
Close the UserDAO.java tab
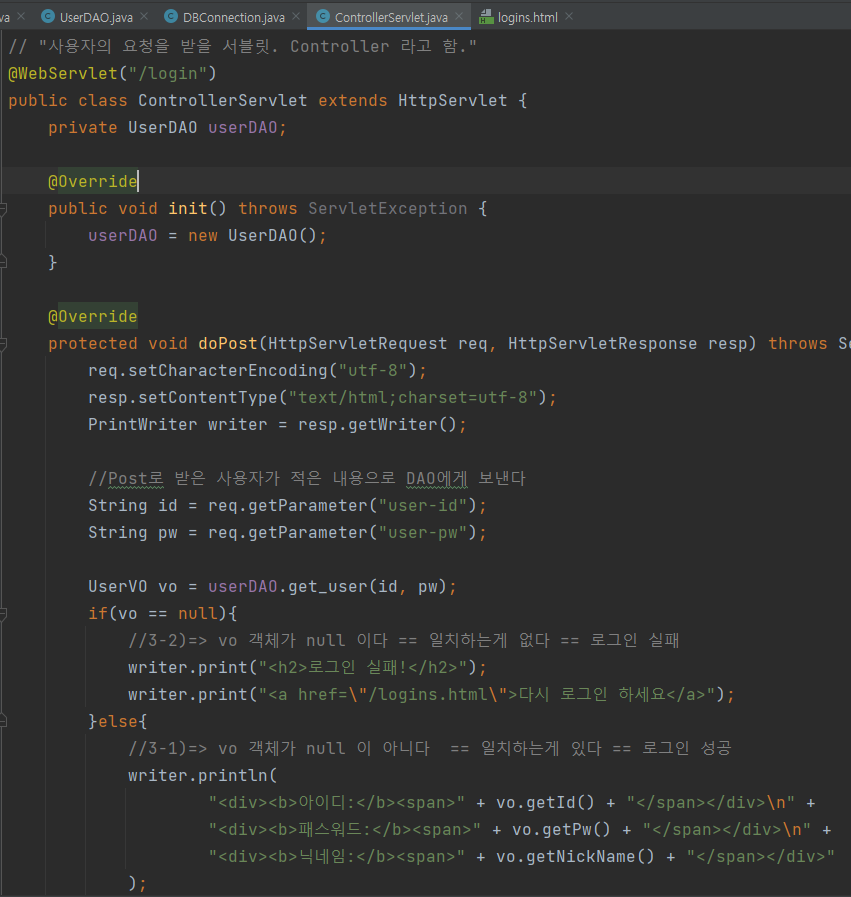[x=144, y=17]
